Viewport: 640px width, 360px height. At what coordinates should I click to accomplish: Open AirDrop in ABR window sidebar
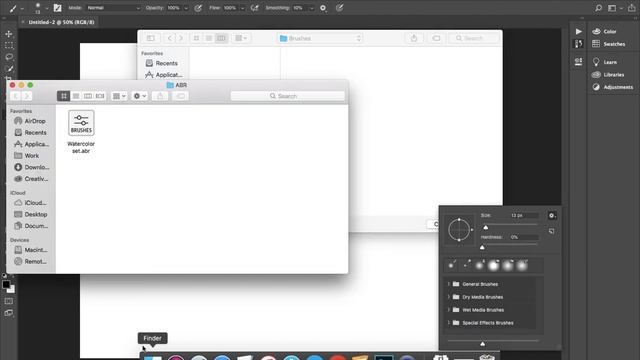tap(30, 121)
